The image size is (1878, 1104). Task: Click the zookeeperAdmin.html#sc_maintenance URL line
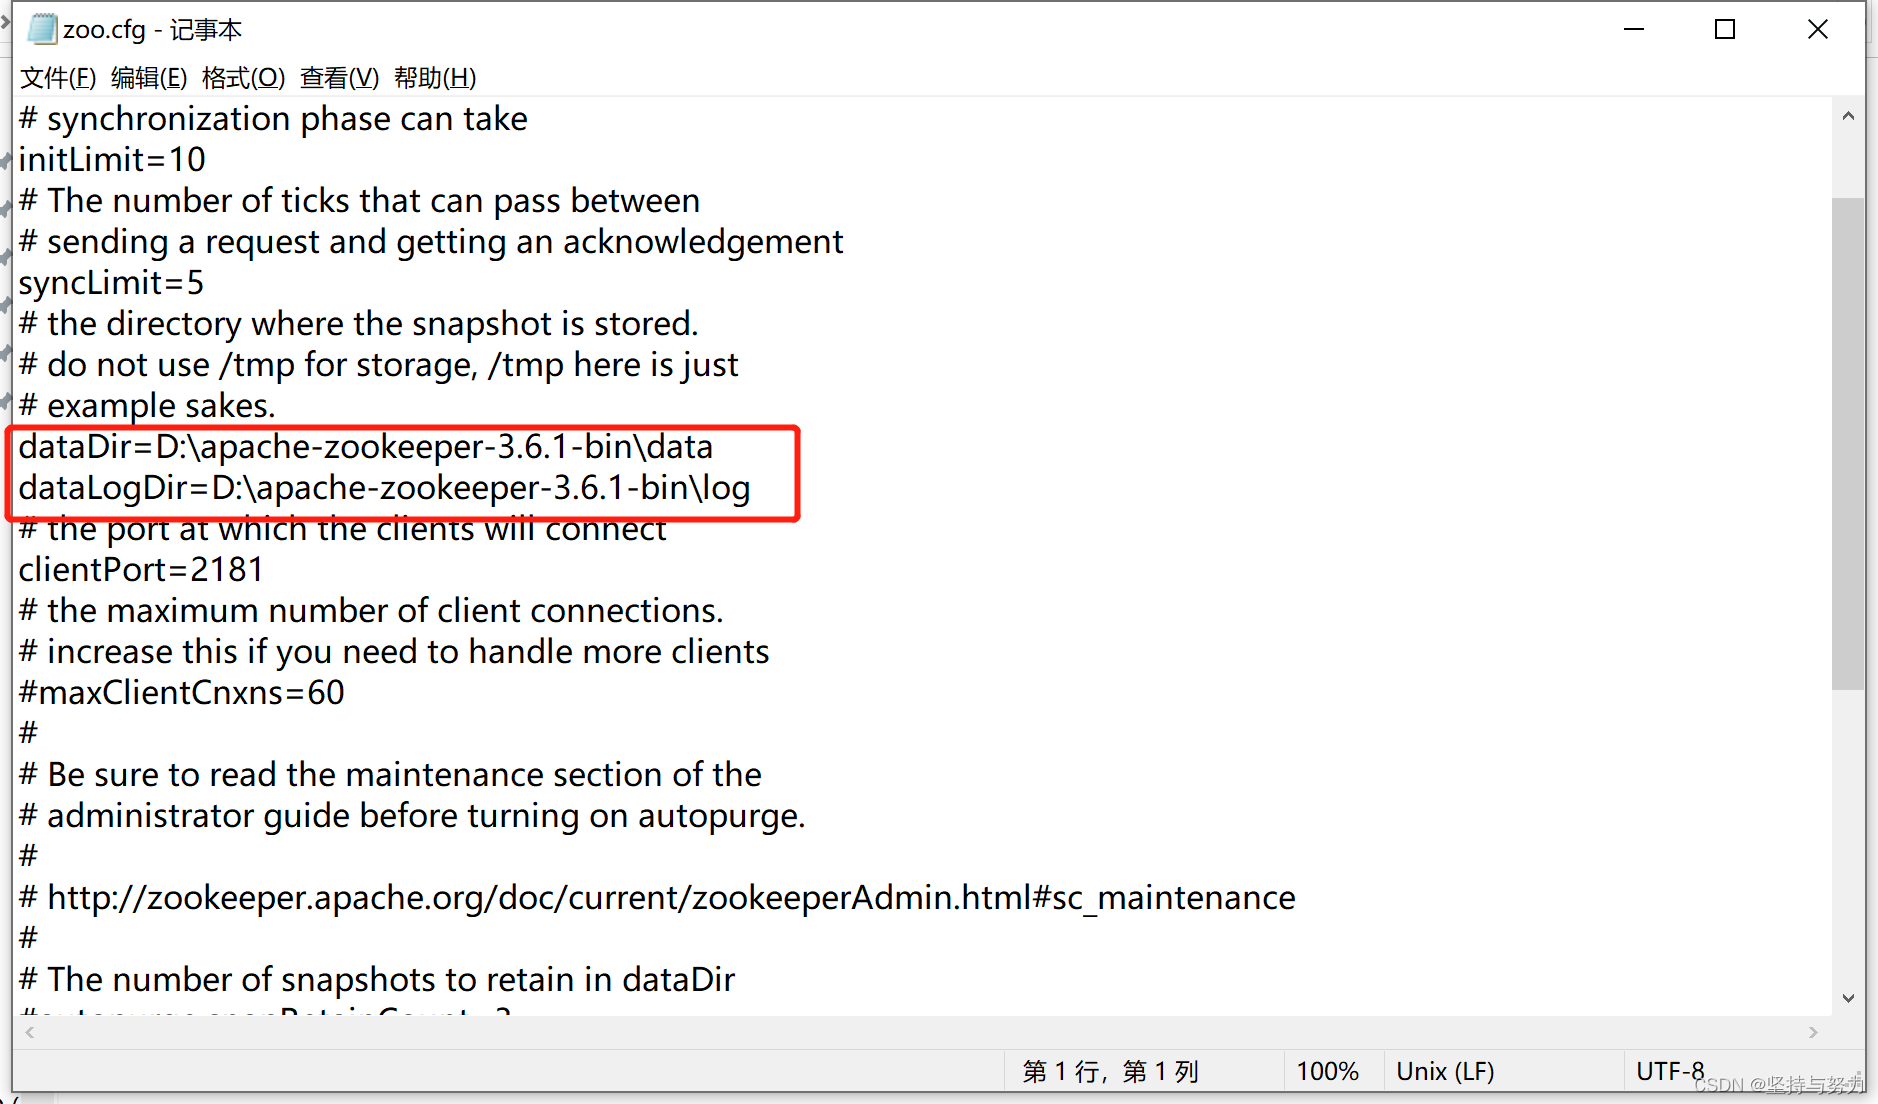[x=657, y=897]
